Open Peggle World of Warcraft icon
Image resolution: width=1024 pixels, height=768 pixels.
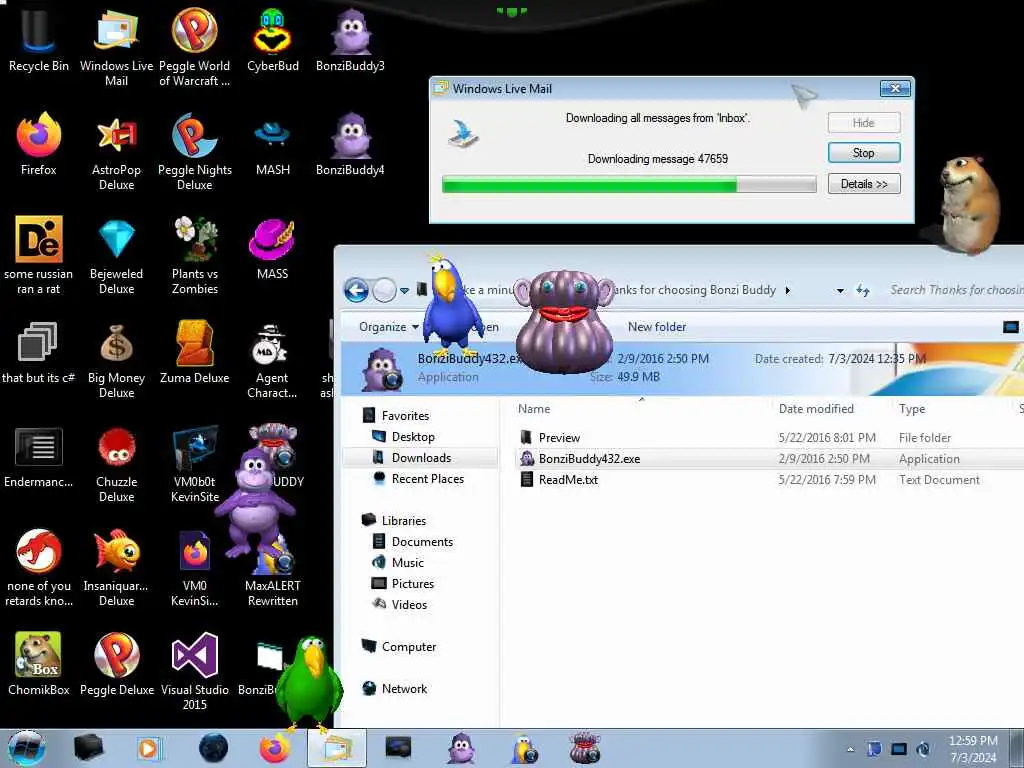point(195,47)
